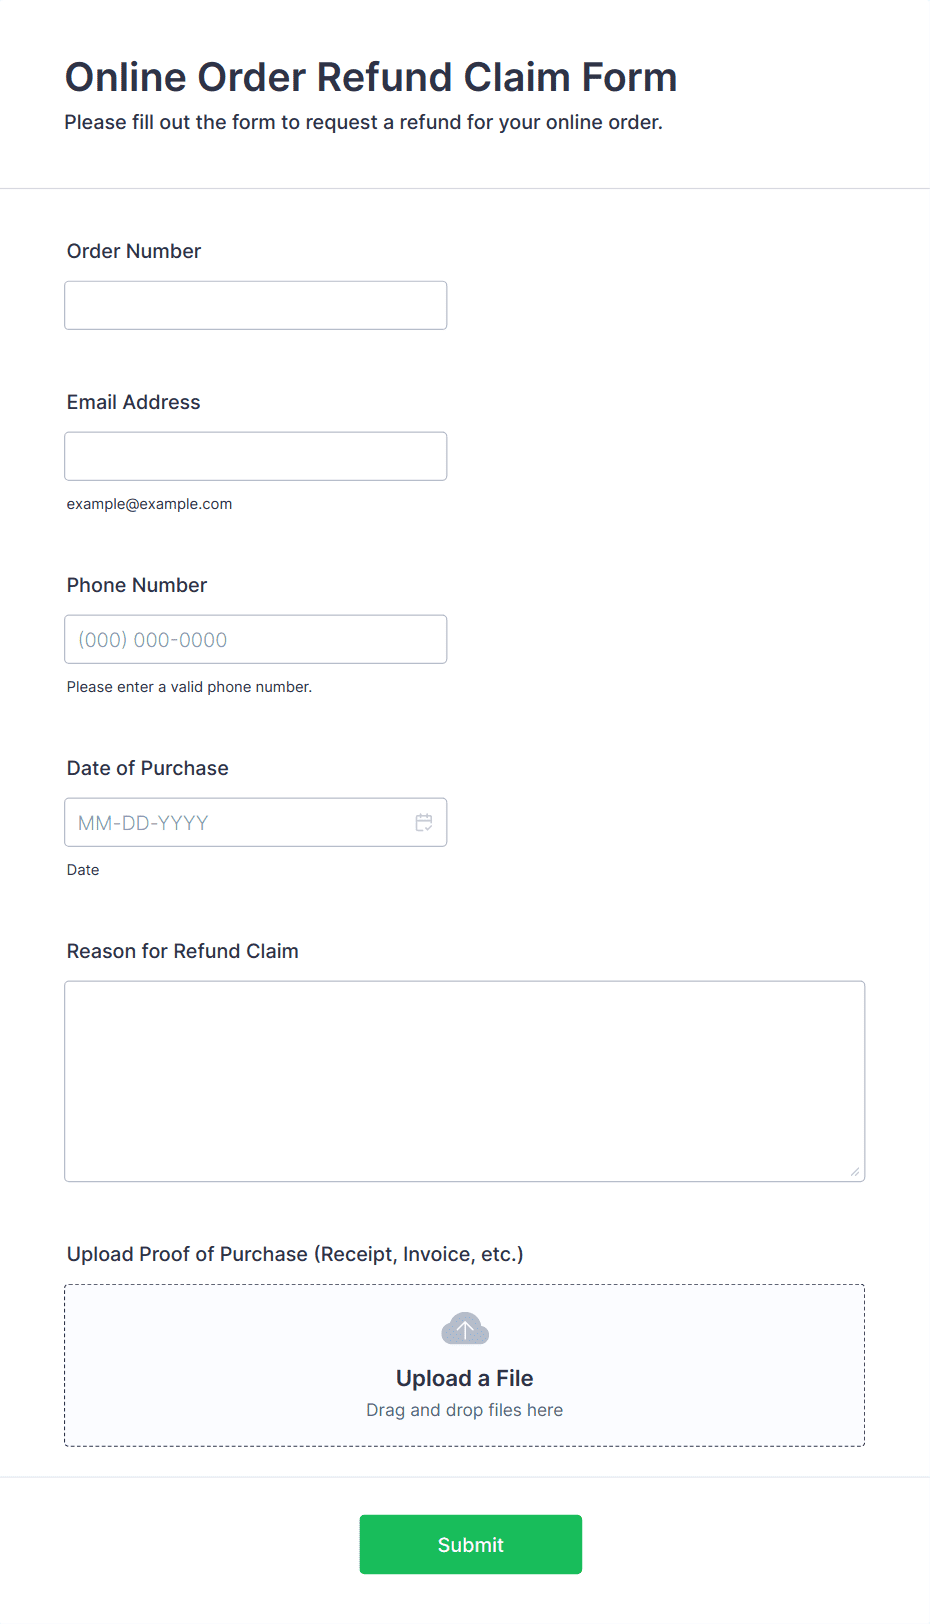Click the Order Number label
The width and height of the screenshot is (930, 1624).
pos(134,251)
